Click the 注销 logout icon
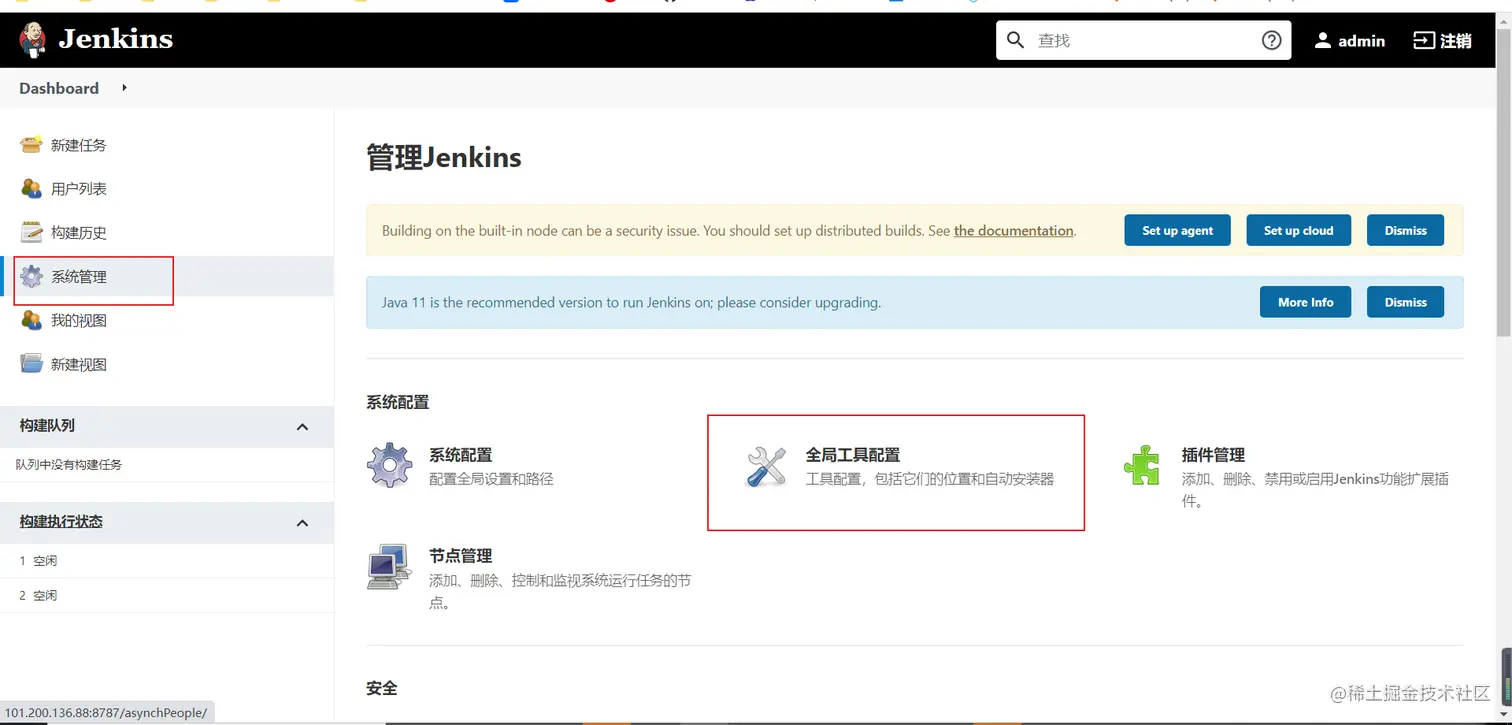The width and height of the screenshot is (1512, 725). (1423, 40)
